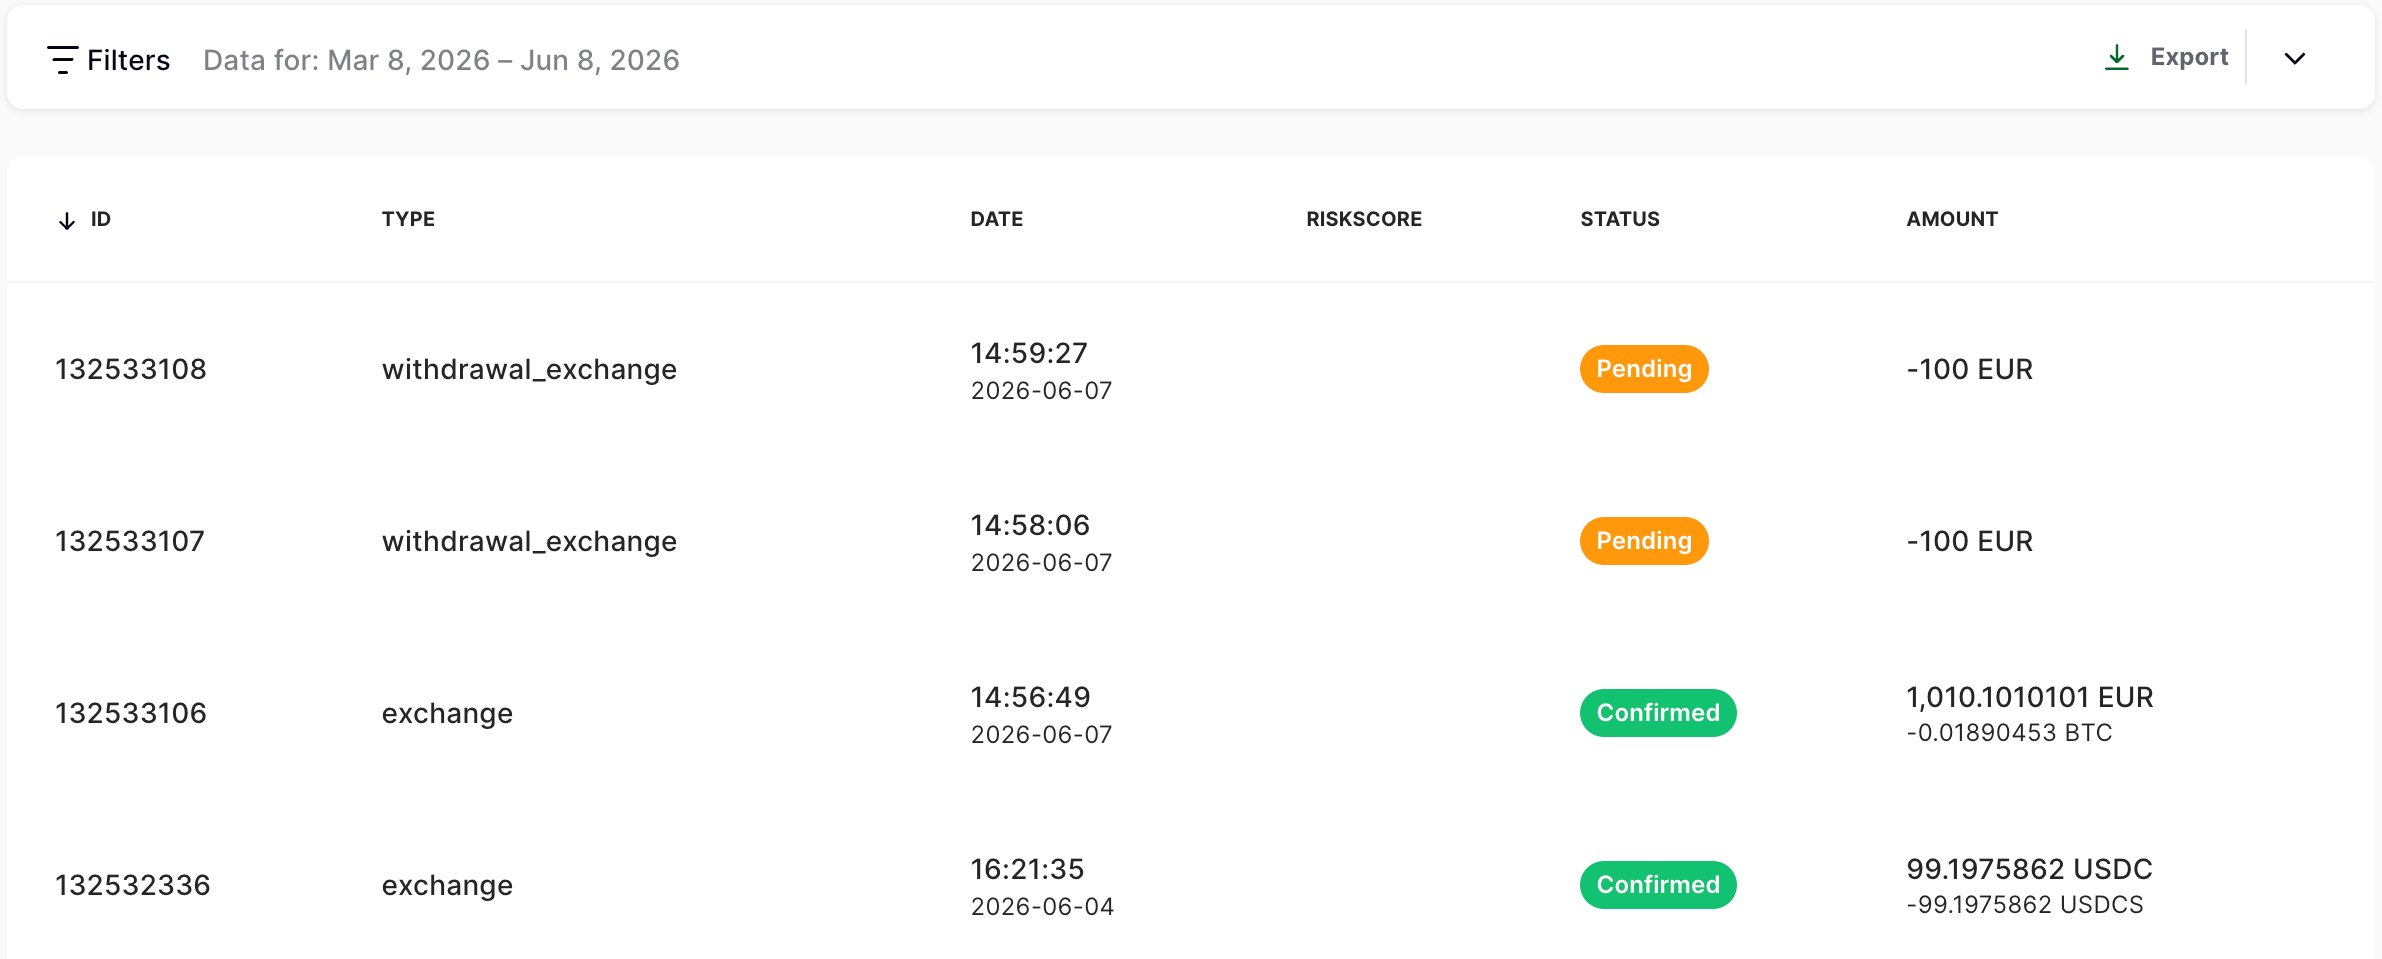
Task: Click the Filters label
Action: click(128, 60)
